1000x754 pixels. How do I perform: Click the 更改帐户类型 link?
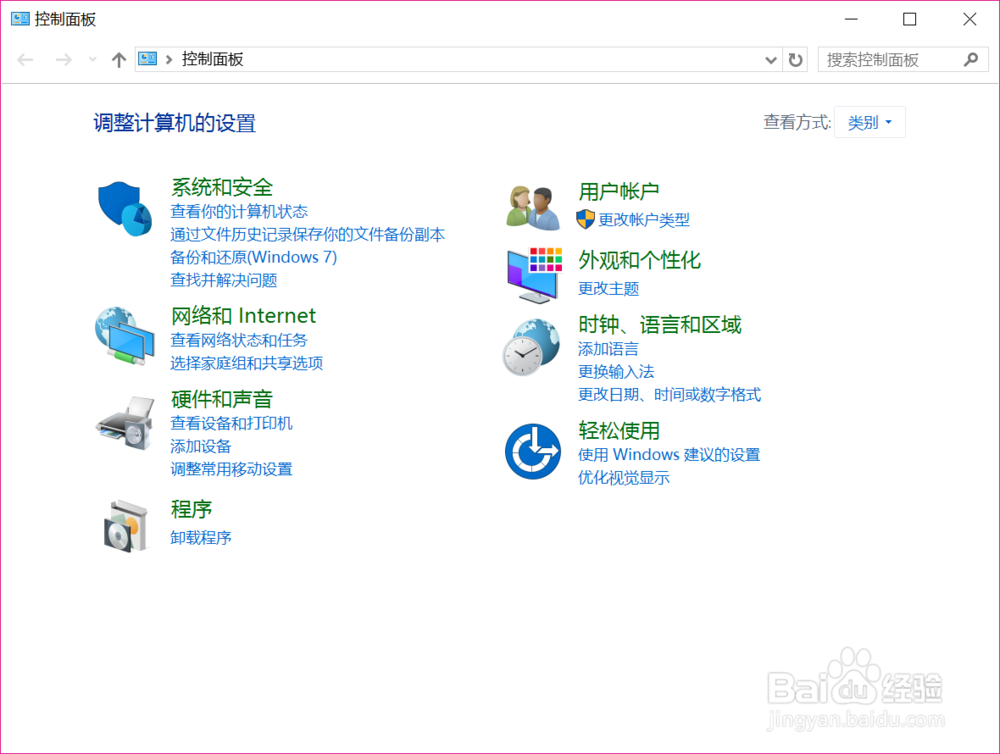click(x=644, y=220)
